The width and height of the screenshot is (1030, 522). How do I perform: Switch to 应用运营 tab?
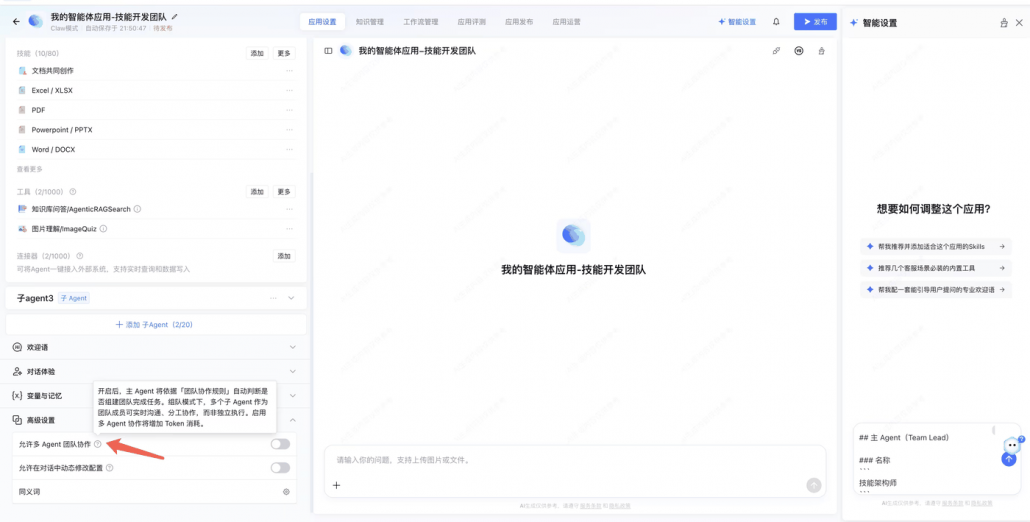point(566,22)
